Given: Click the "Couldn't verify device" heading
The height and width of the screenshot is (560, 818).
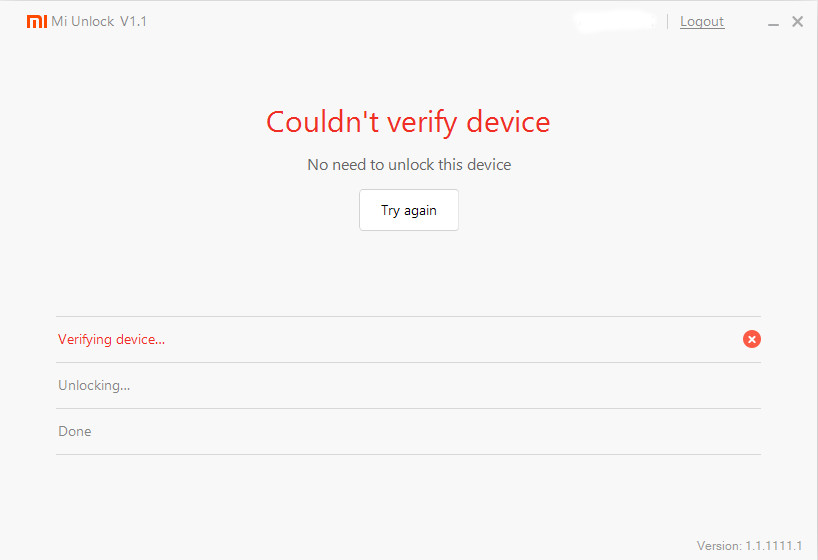Looking at the screenshot, I should (408, 122).
